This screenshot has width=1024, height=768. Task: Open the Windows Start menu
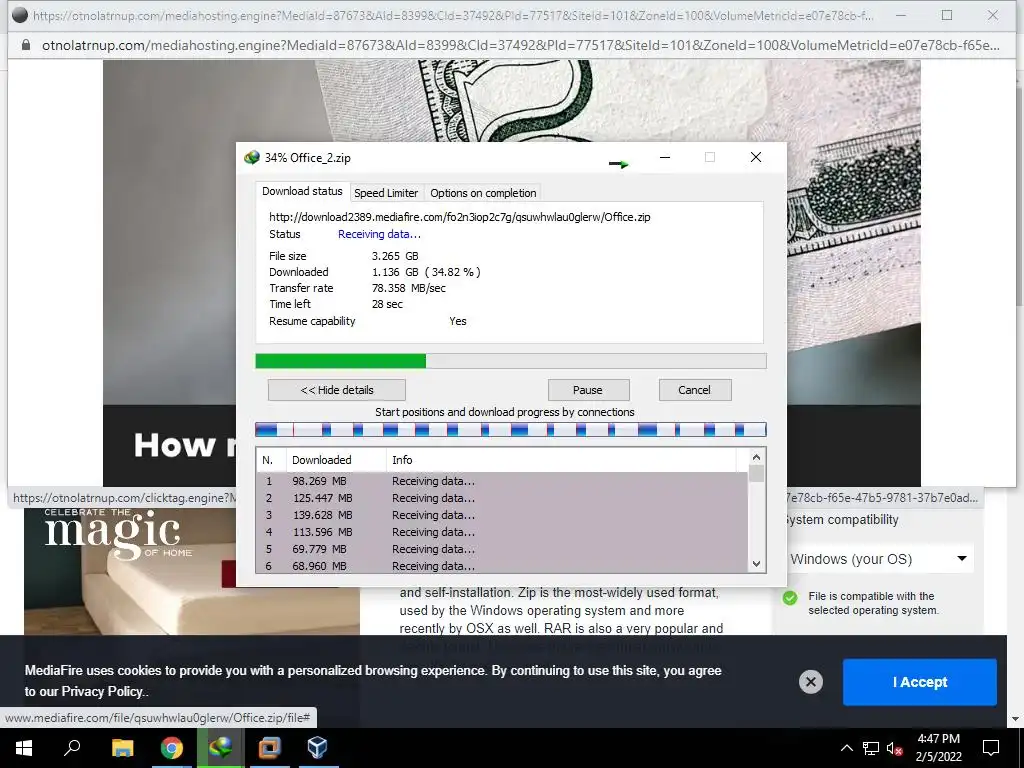point(24,748)
